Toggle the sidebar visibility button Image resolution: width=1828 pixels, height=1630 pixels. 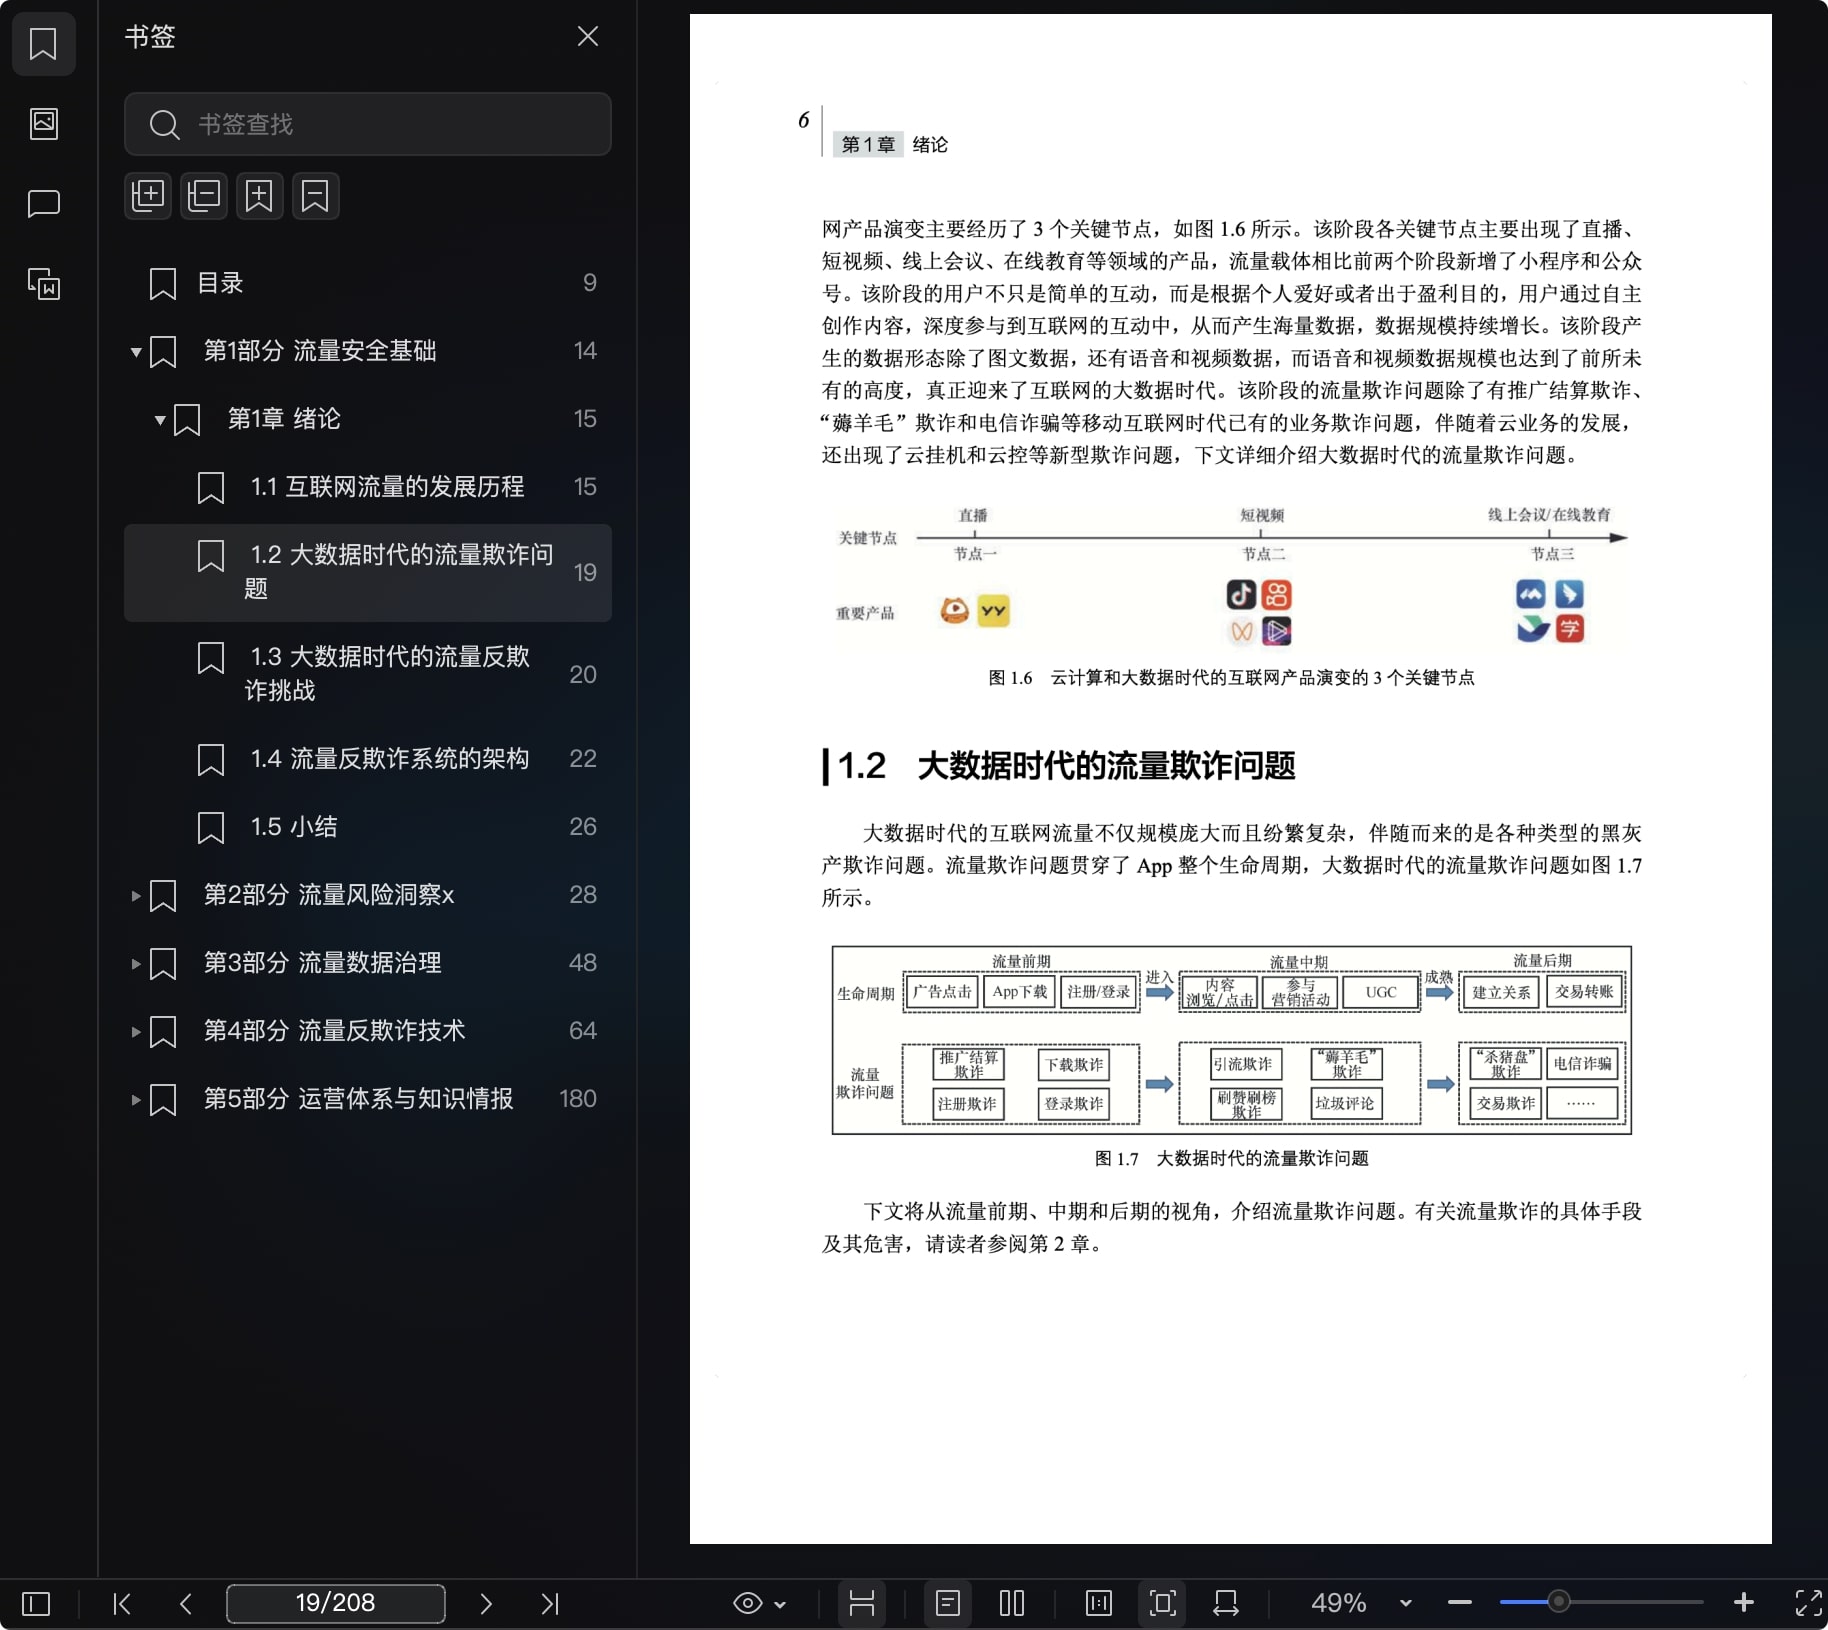[x=36, y=1604]
